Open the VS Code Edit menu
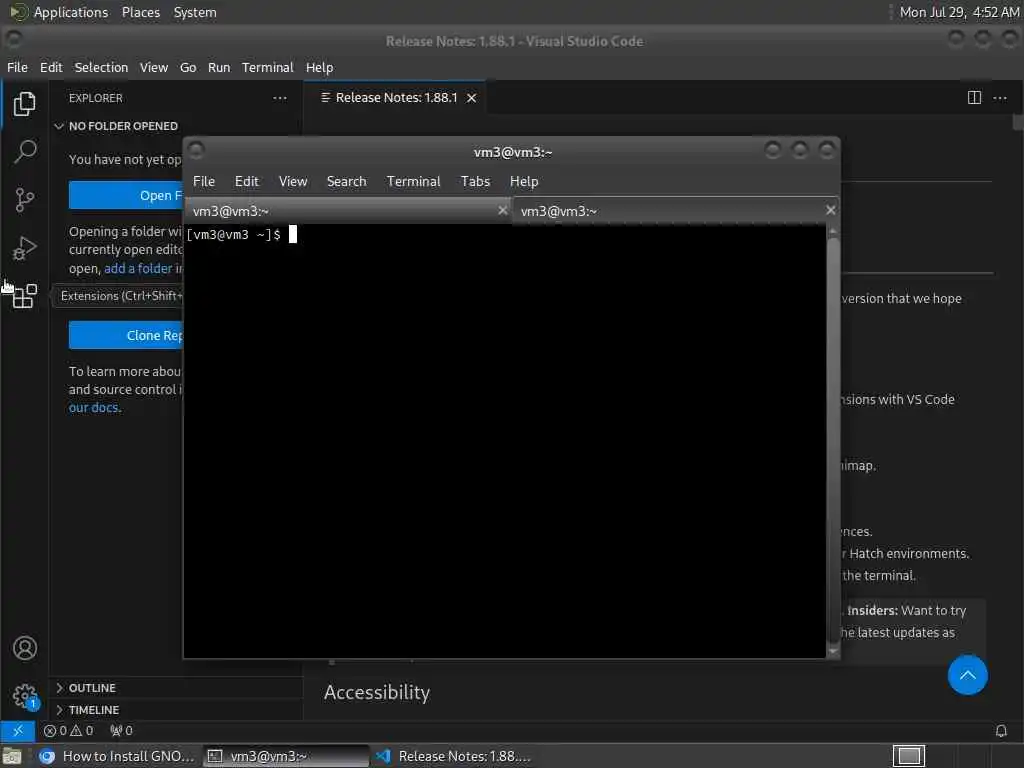 pyautogui.click(x=51, y=67)
